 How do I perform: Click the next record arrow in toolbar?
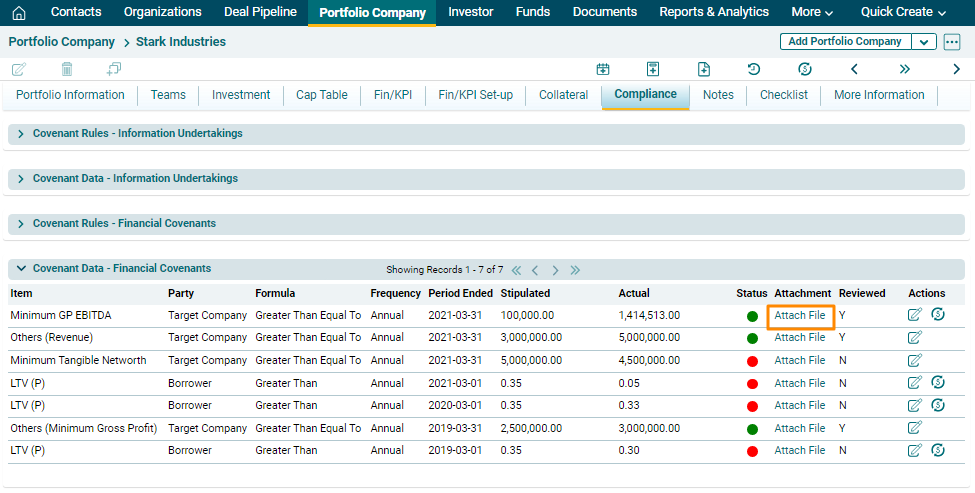point(956,69)
